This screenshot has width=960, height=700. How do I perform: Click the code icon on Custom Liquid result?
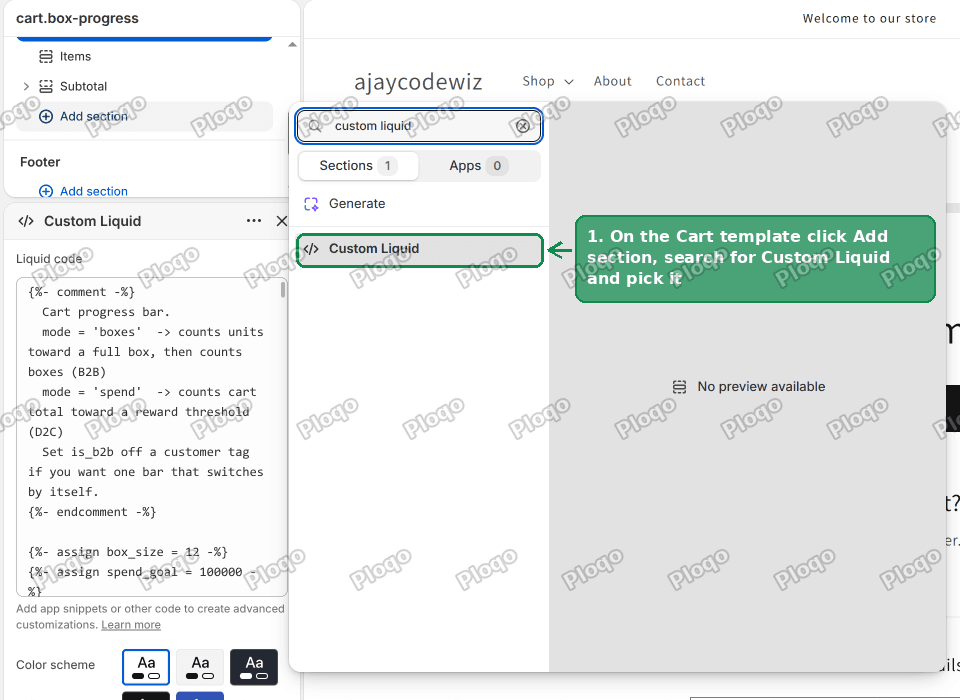pyautogui.click(x=311, y=249)
